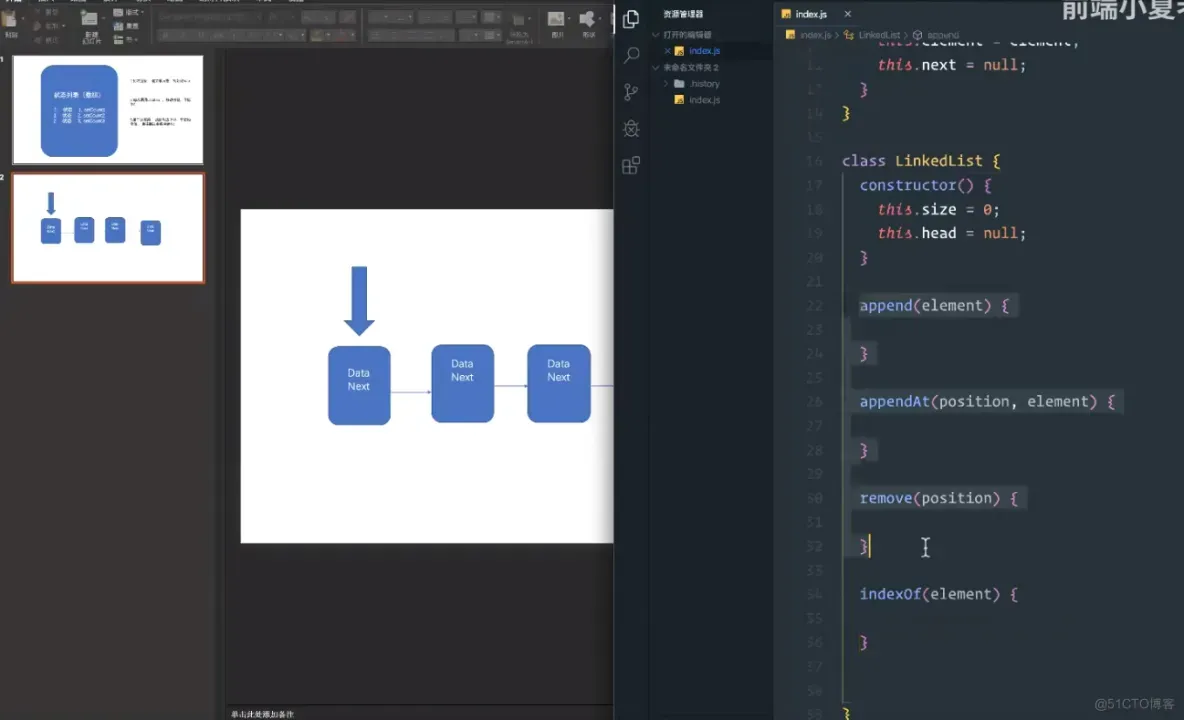Select slide 1 thumbnail

108,110
